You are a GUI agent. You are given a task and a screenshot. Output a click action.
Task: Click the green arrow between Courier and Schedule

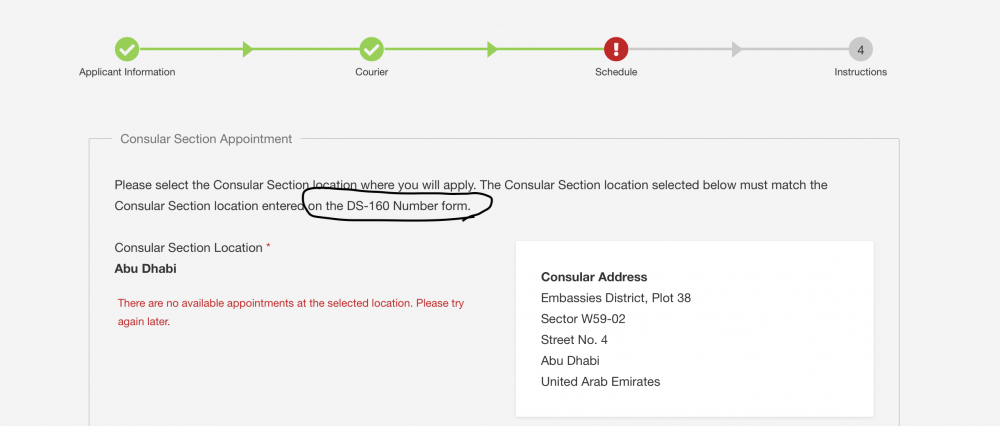pos(492,49)
